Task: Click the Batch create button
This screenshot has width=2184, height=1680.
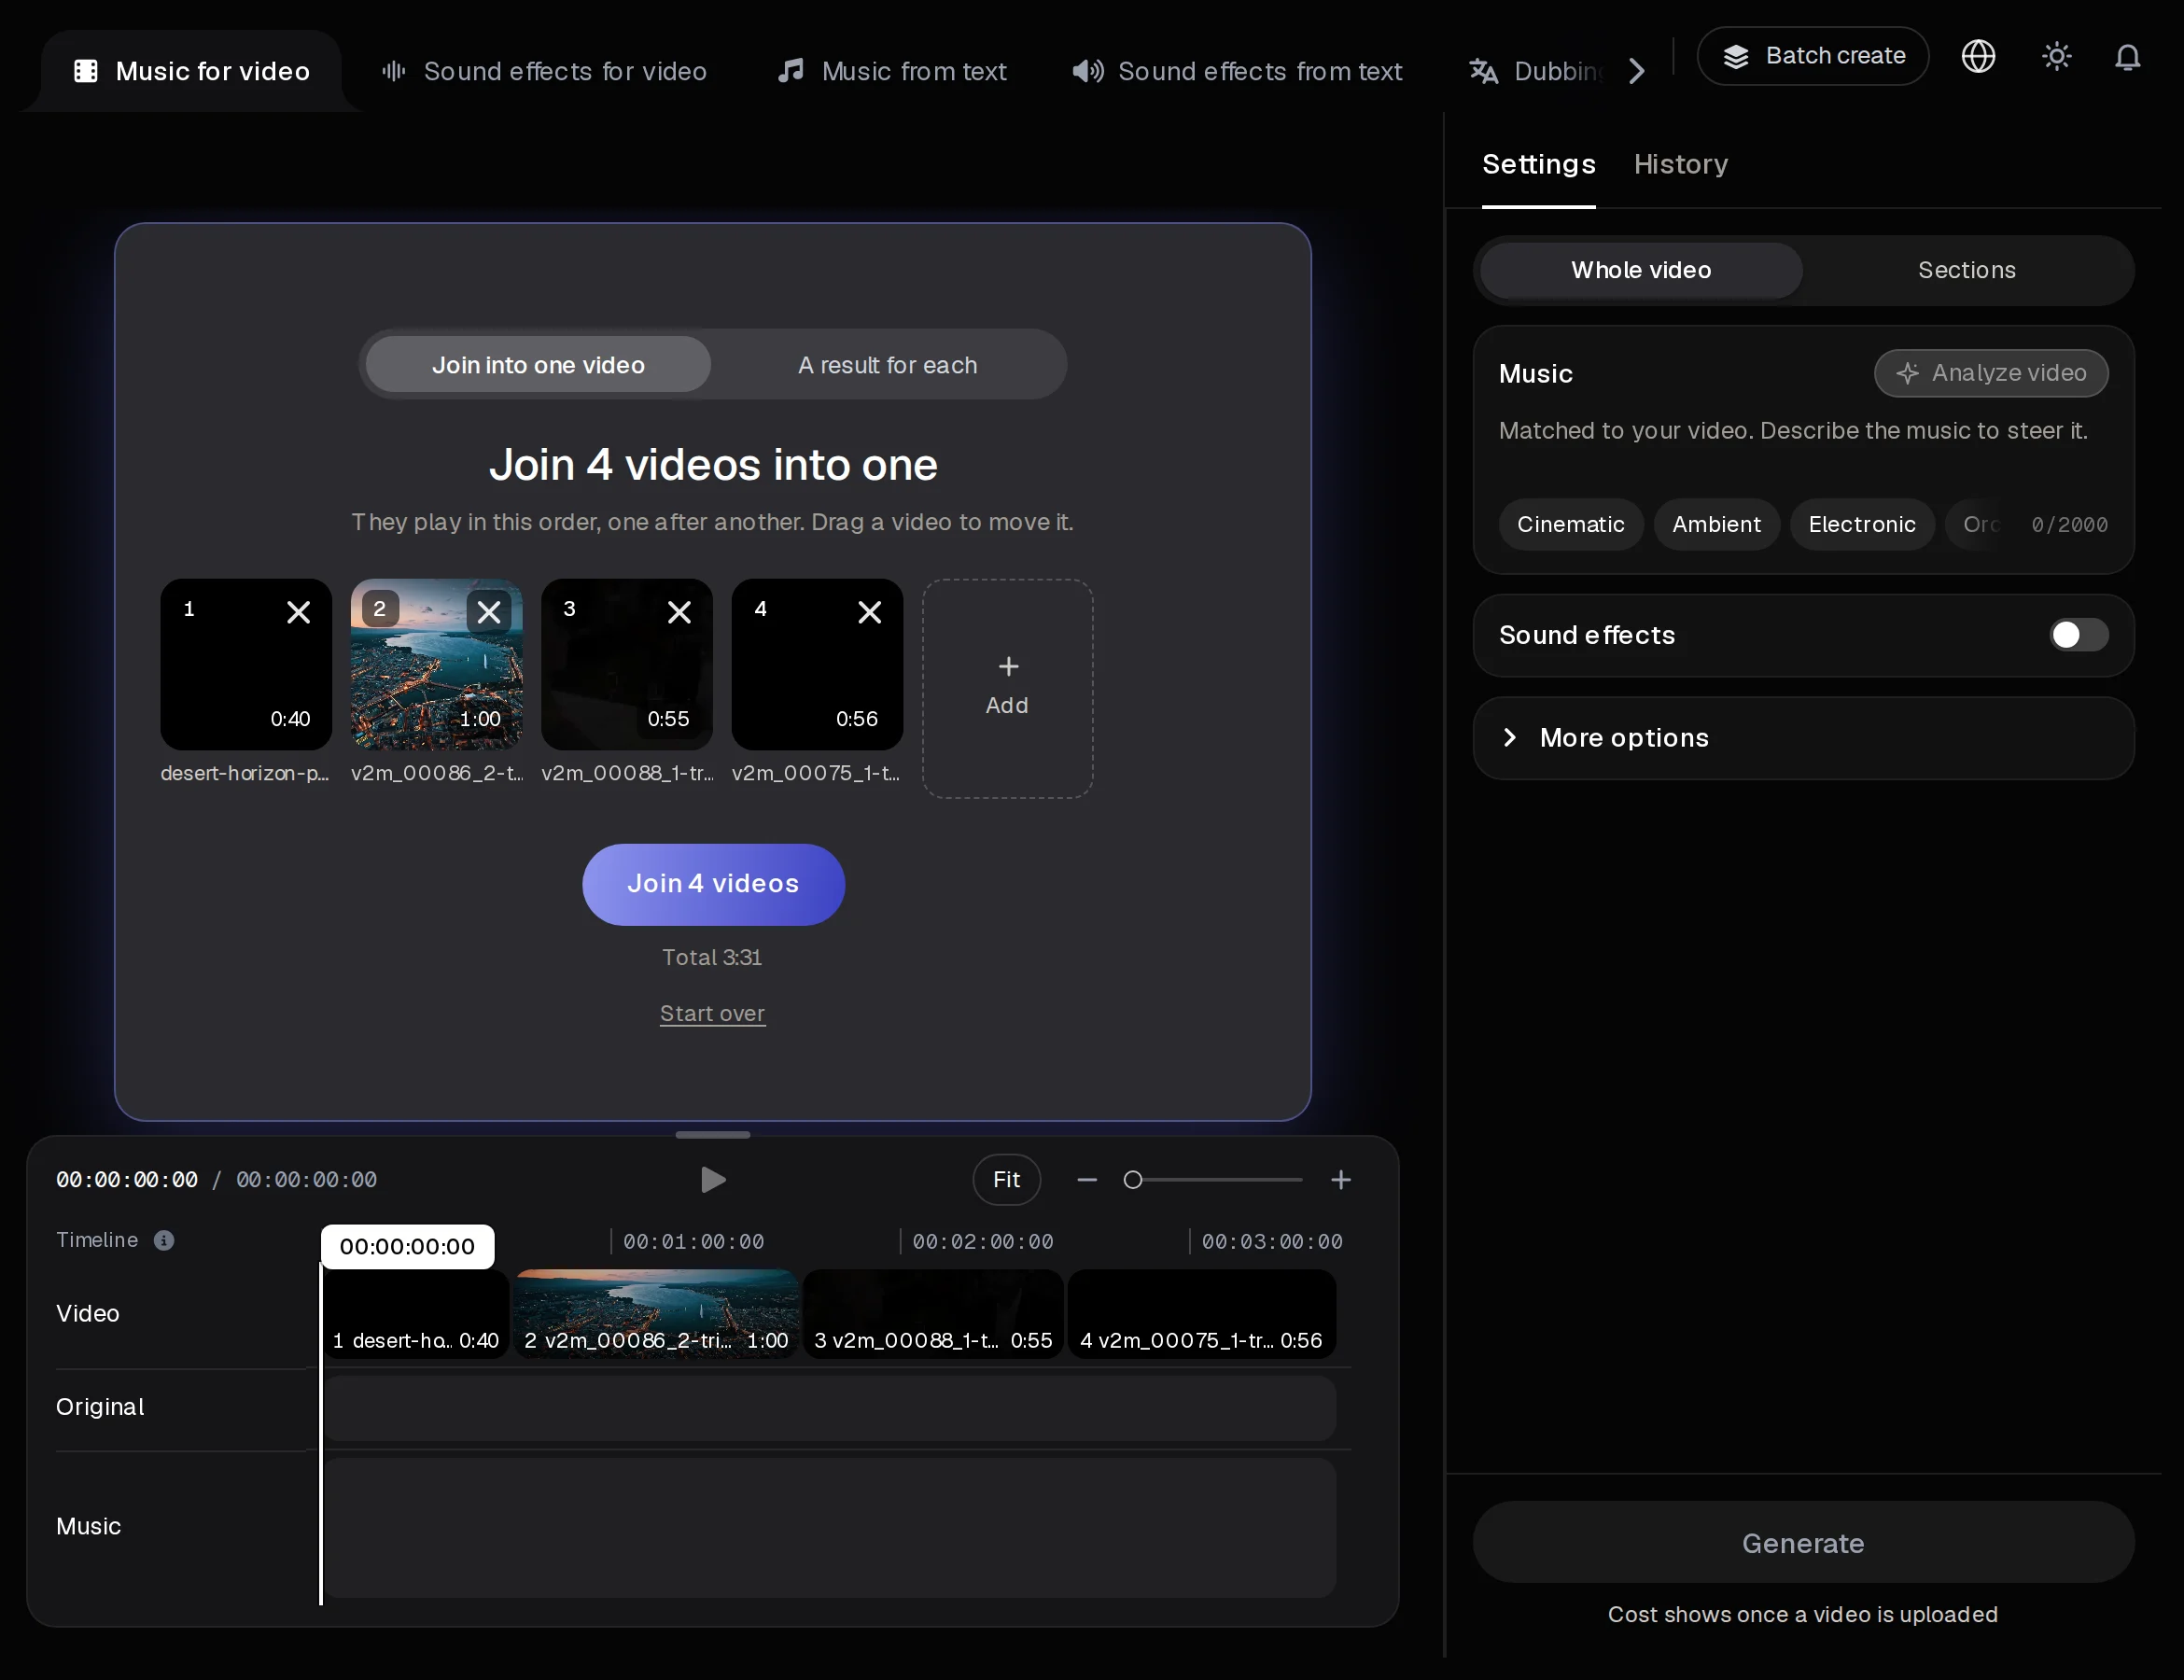Action: [1812, 56]
